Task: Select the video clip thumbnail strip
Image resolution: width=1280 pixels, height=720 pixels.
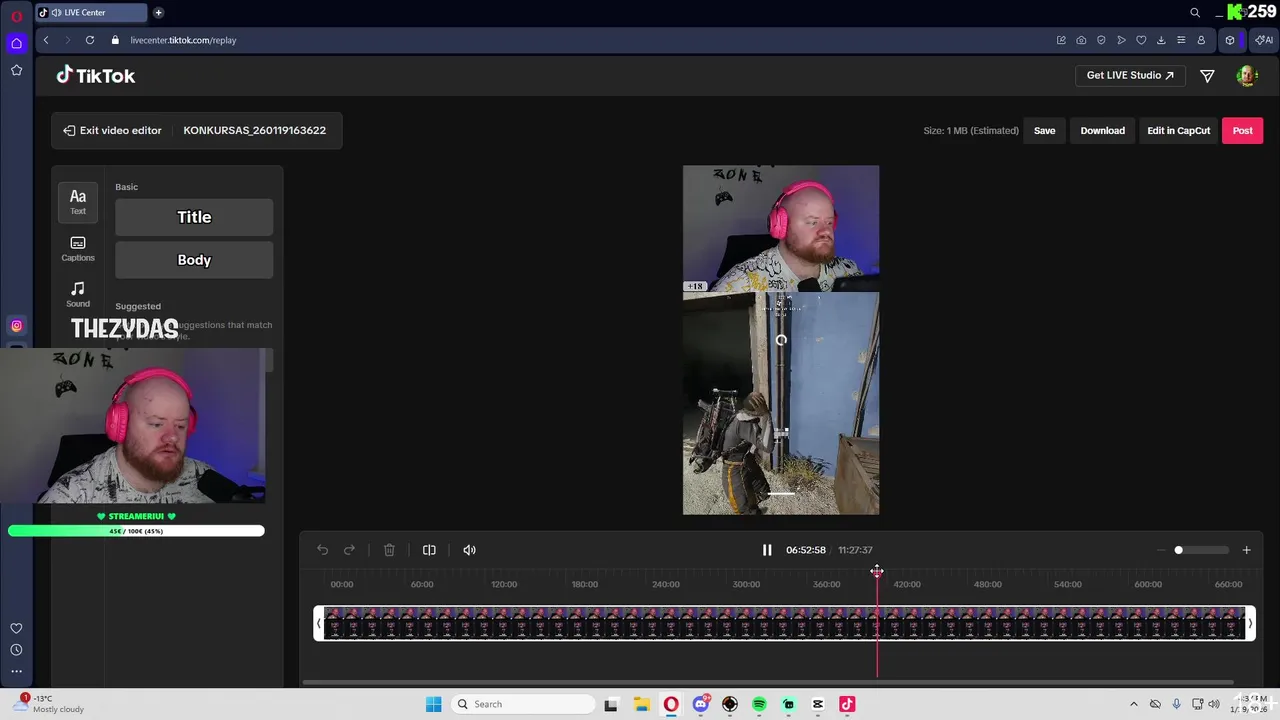Action: coord(784,623)
